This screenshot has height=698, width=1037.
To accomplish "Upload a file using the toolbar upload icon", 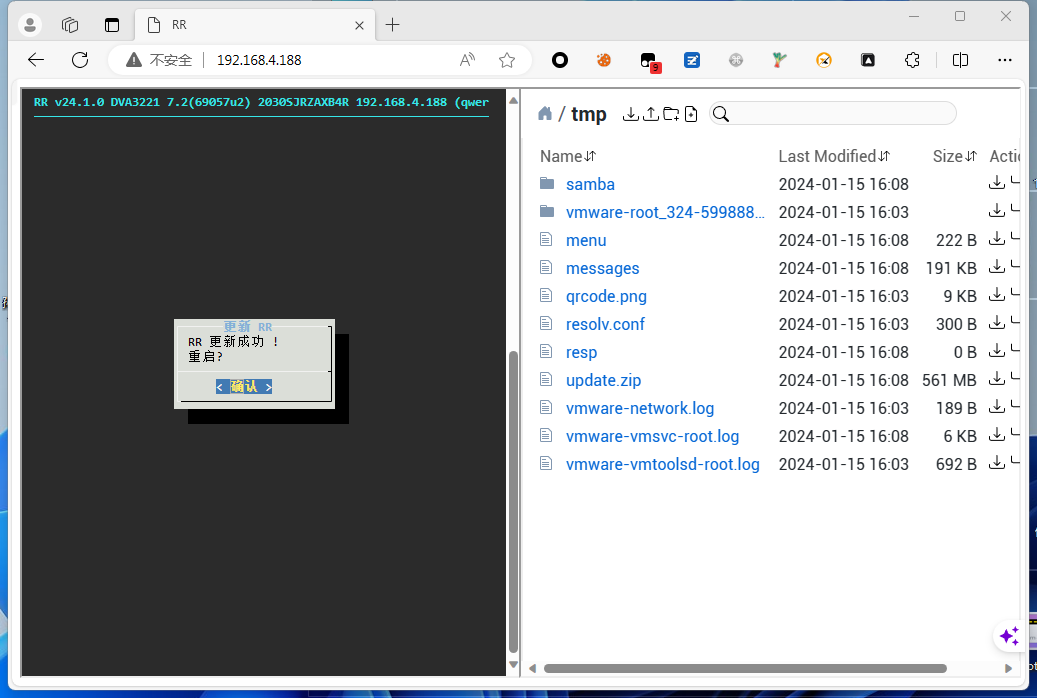I will (651, 114).
